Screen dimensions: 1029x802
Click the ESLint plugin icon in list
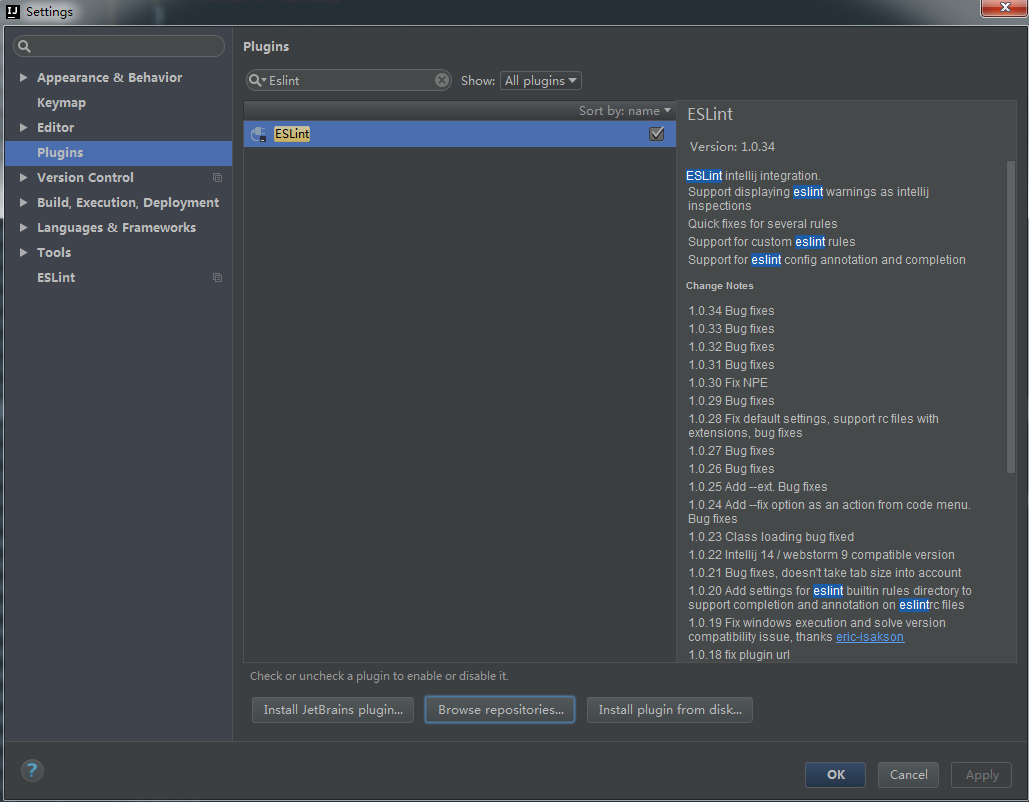coord(259,134)
